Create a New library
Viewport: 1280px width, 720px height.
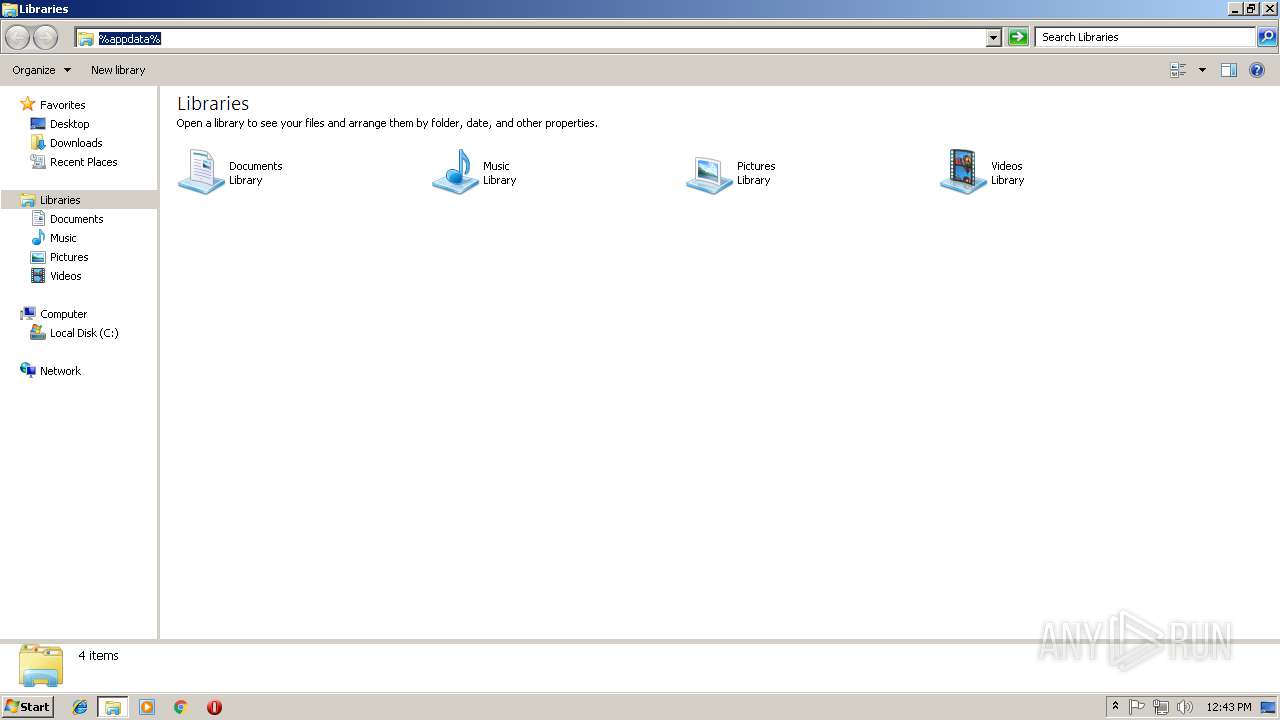[x=118, y=70]
